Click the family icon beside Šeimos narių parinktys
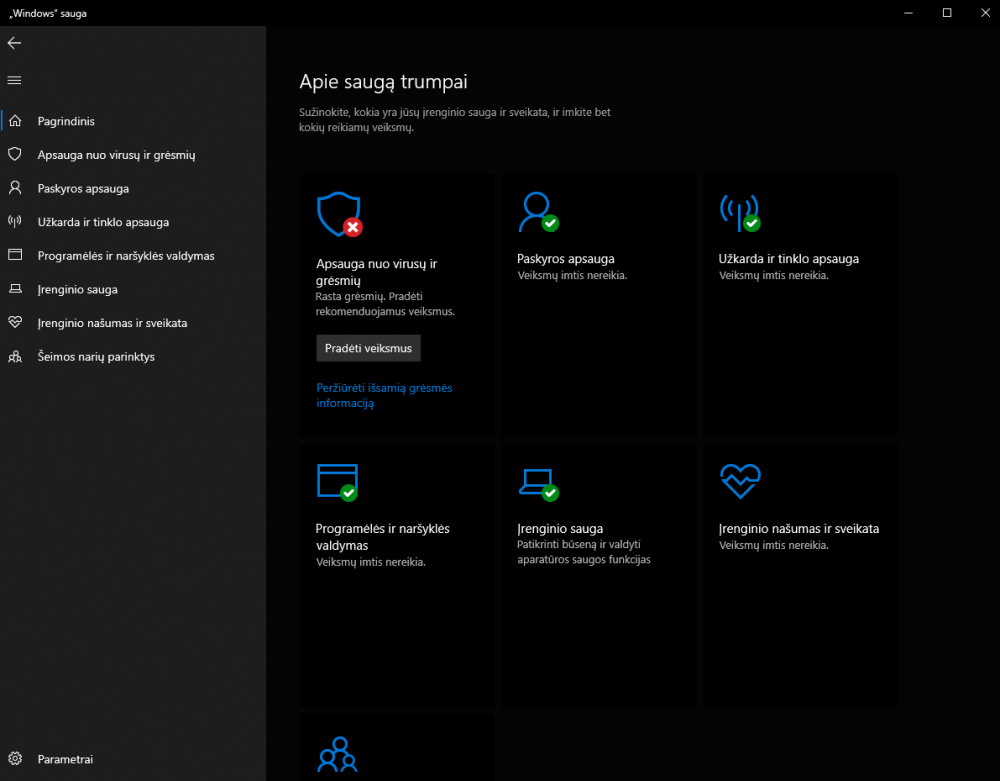 [15, 356]
